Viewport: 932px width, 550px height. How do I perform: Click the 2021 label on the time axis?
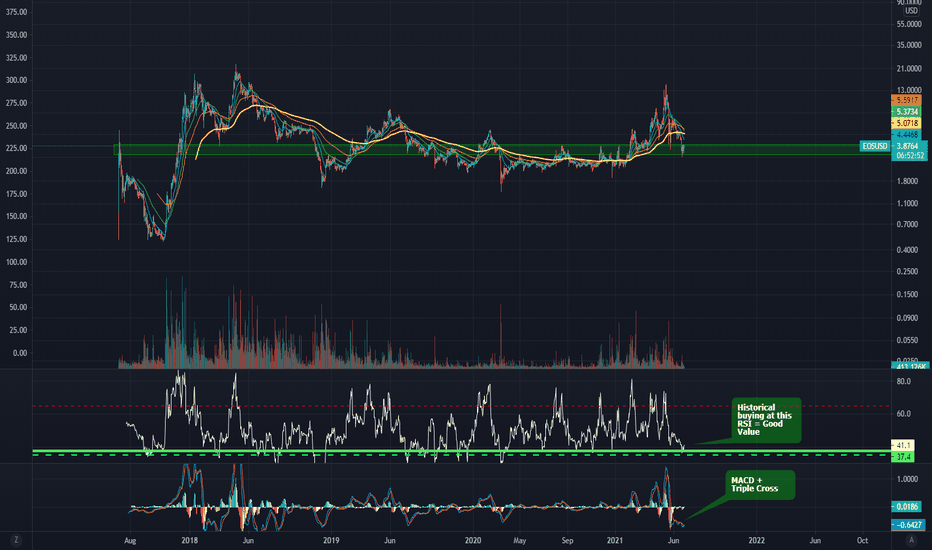click(x=615, y=540)
